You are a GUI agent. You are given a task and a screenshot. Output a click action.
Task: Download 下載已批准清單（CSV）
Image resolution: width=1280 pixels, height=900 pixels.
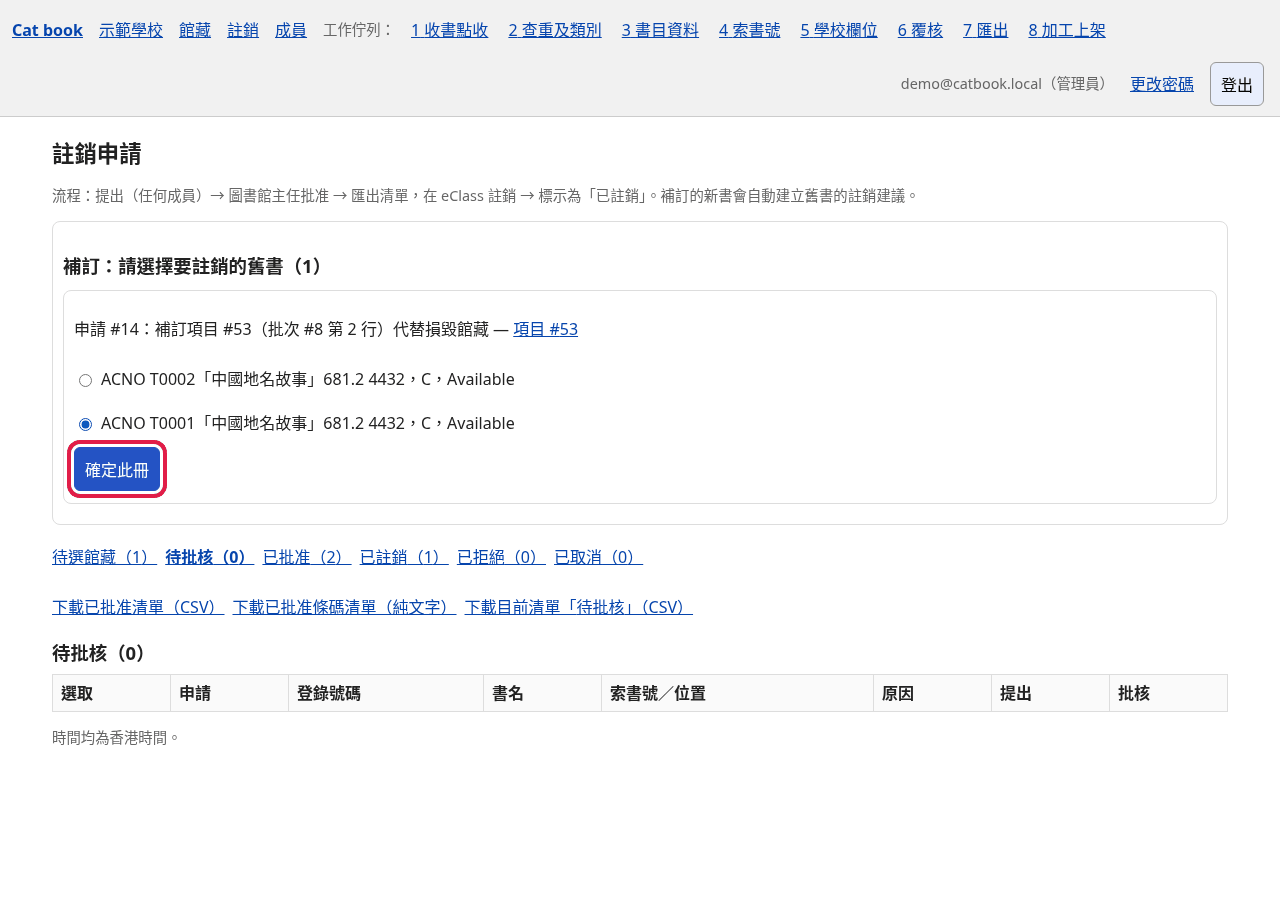[138, 607]
